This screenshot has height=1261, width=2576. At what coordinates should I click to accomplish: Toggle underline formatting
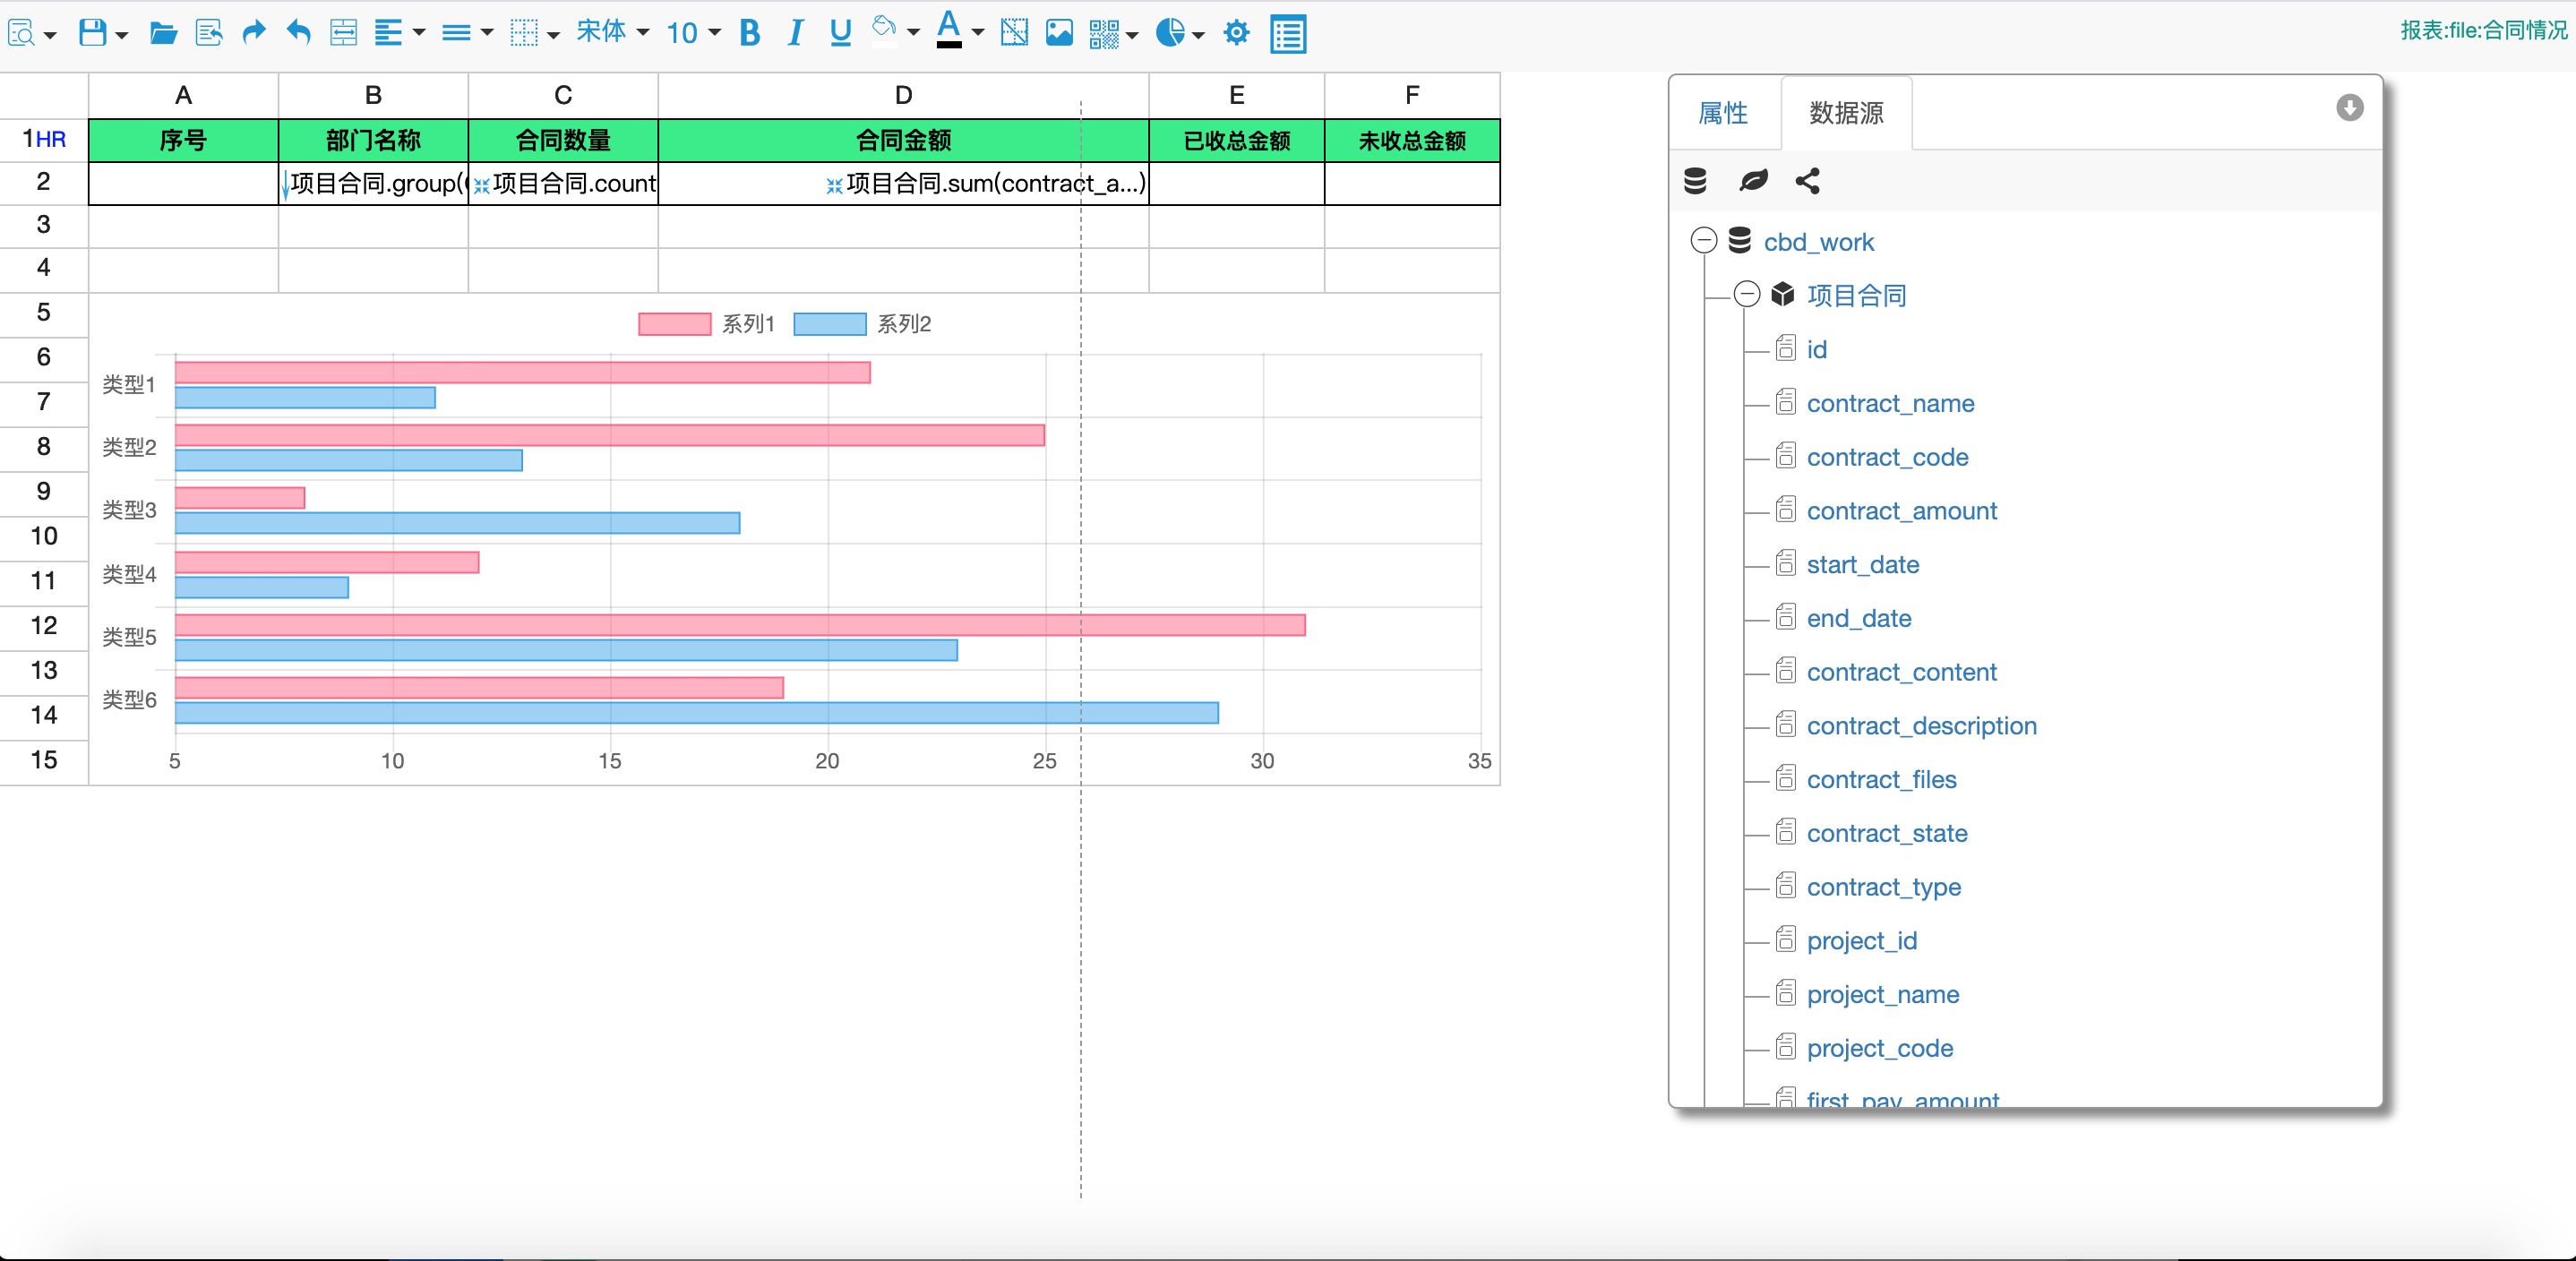840,33
